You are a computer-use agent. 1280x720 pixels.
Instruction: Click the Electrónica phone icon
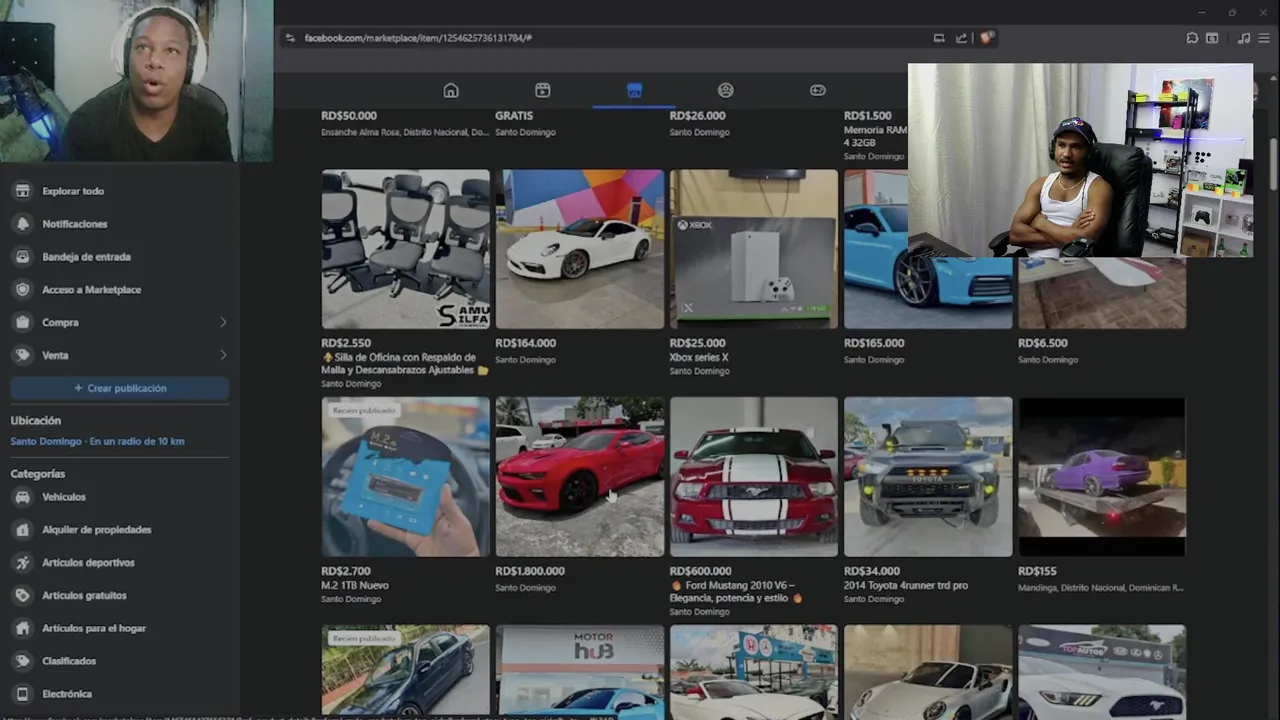click(22, 694)
